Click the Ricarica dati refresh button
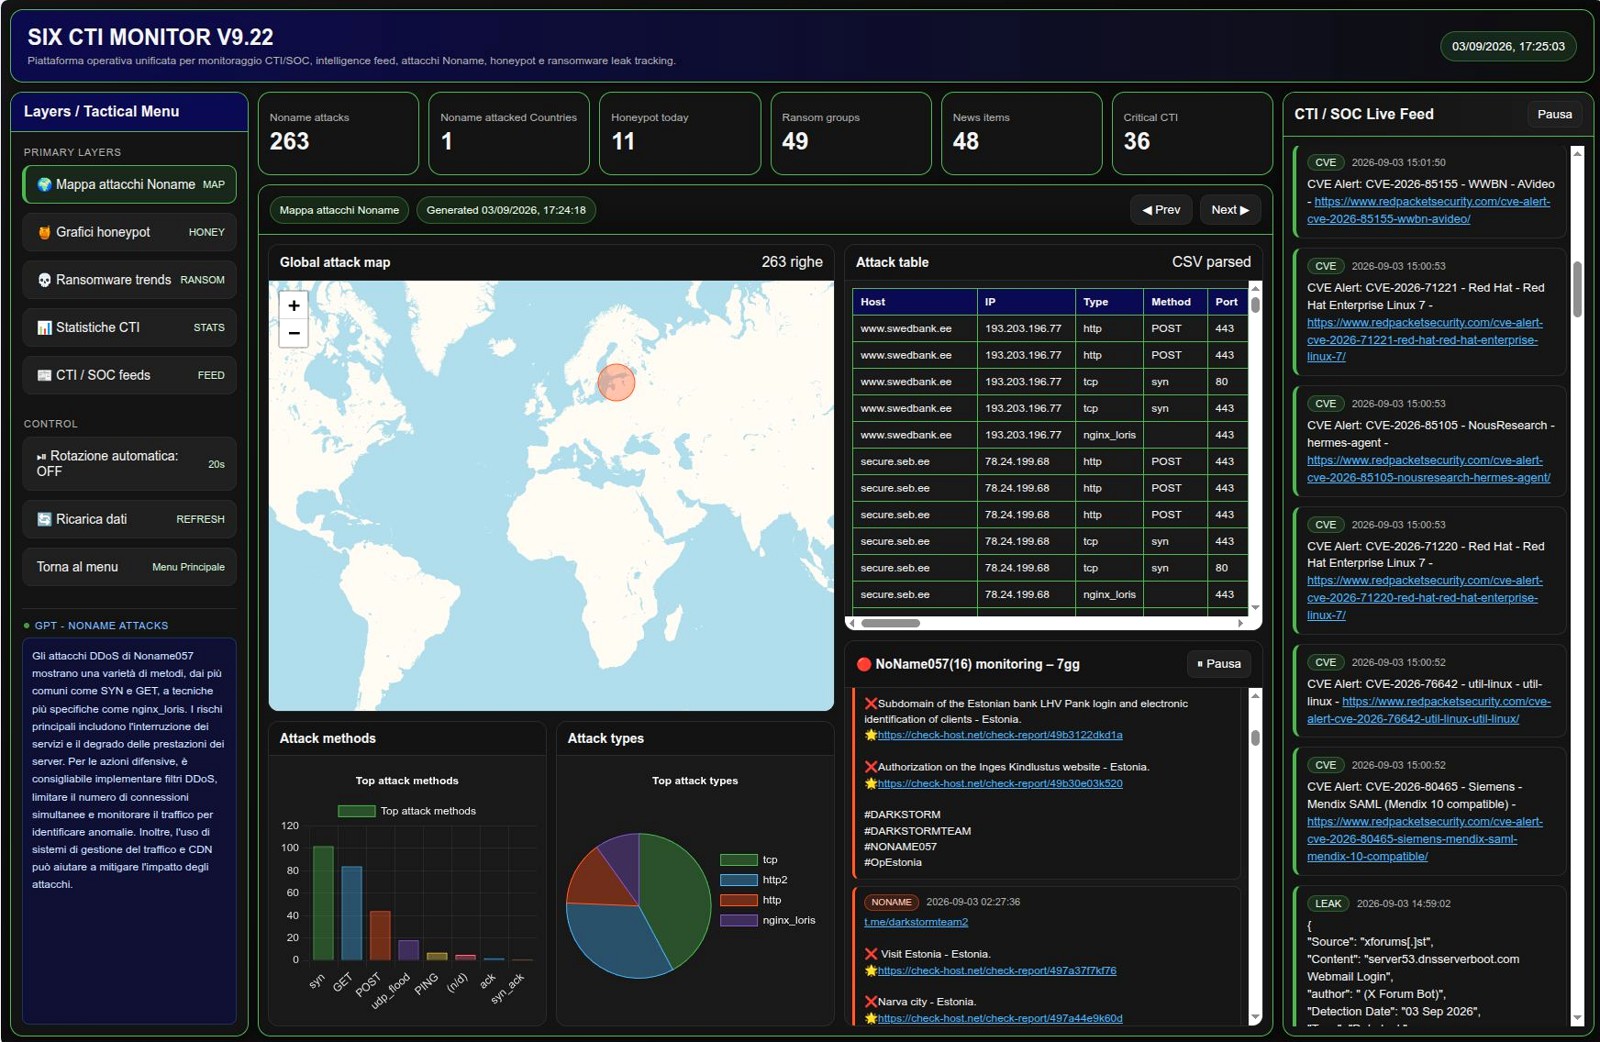The width and height of the screenshot is (1600, 1042). click(129, 519)
